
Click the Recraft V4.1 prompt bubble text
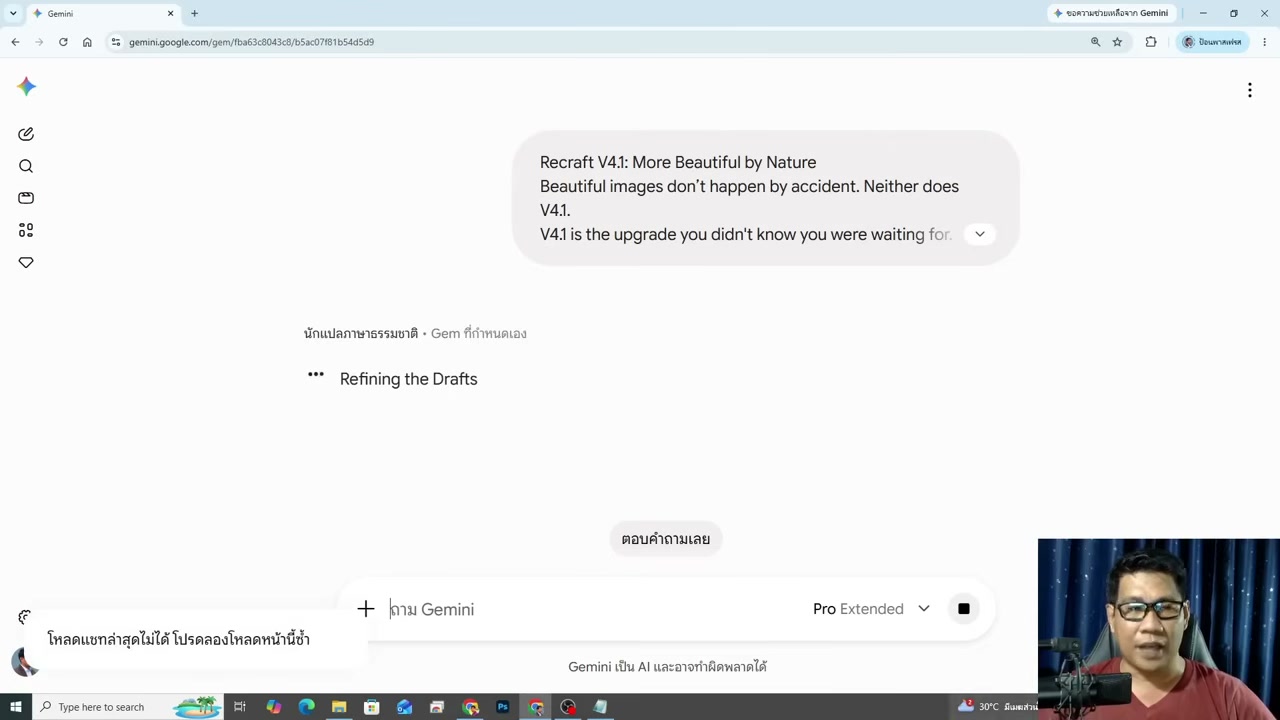point(747,198)
